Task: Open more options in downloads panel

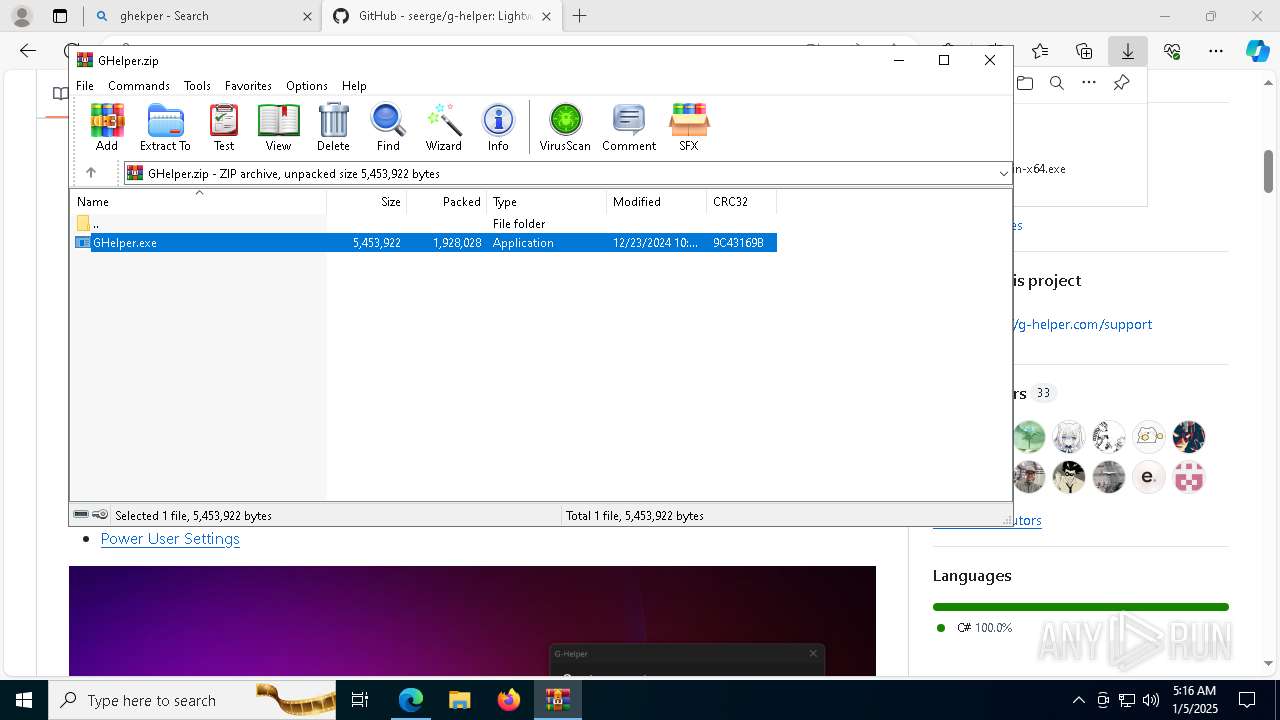Action: coord(1089,83)
